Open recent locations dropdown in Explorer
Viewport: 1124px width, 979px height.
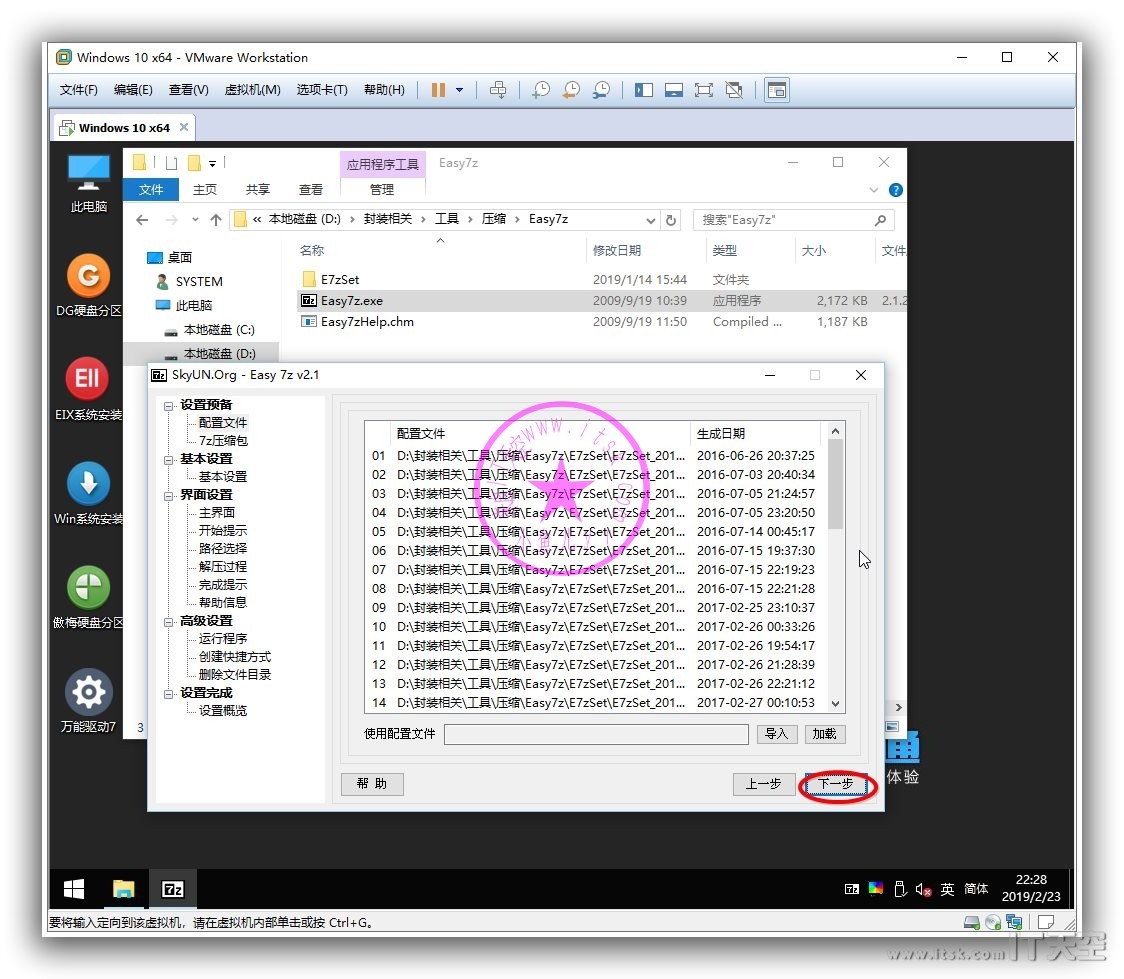tap(195, 219)
